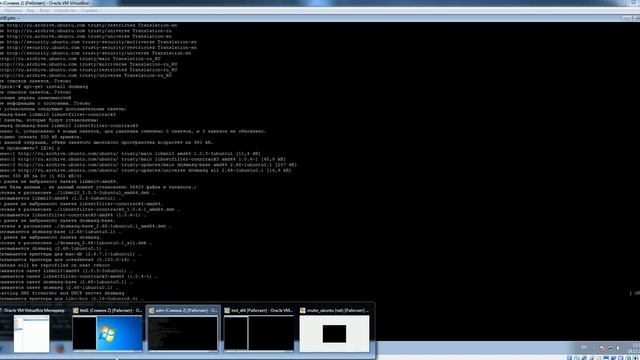Viewport: 640px width, 360px height.
Task: Show hidden tray icons arrow
Action: [x=594, y=348]
